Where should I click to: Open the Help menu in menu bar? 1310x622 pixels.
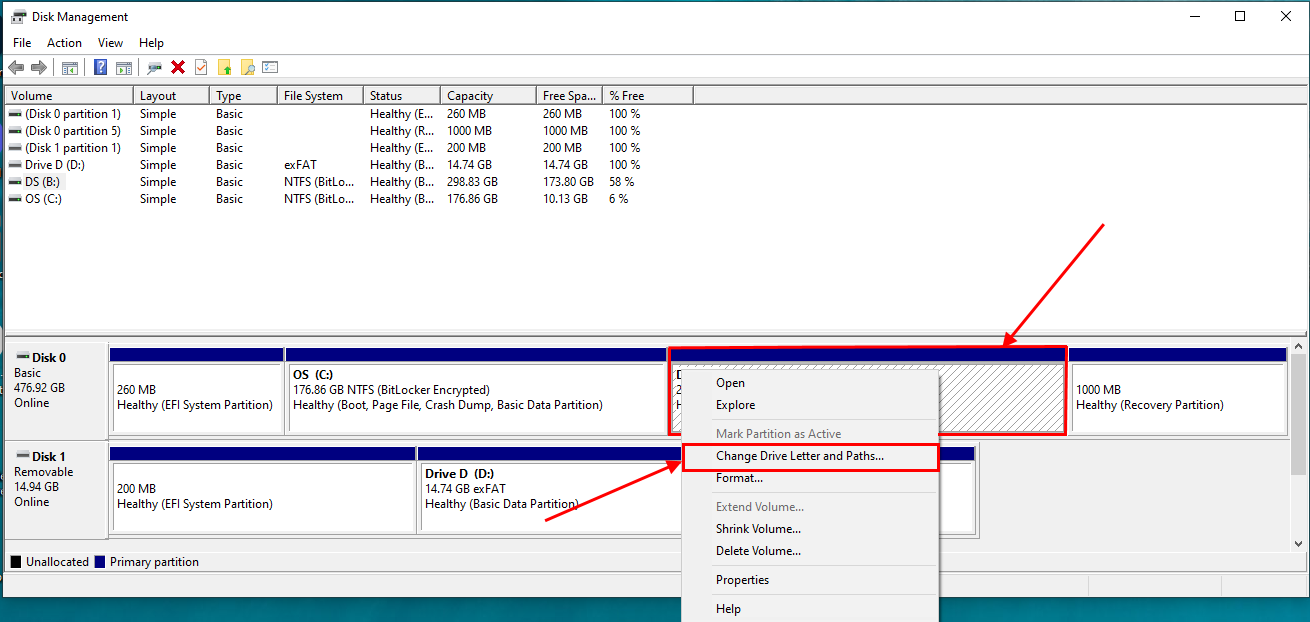pyautogui.click(x=151, y=43)
